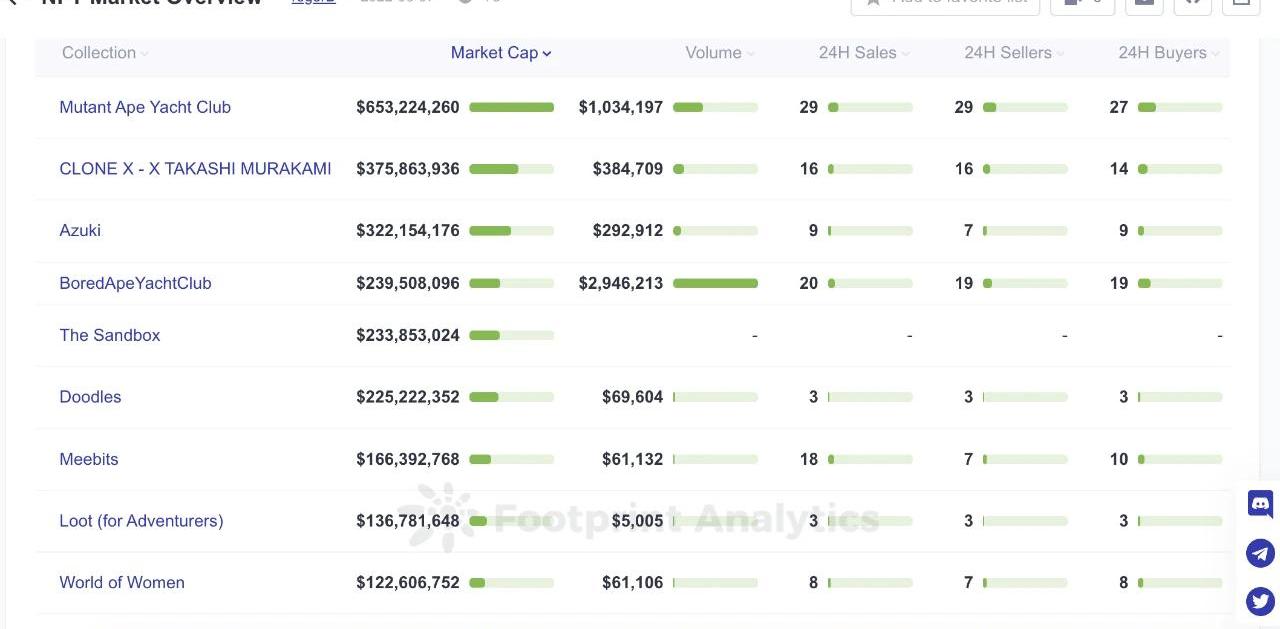
Task: Select Meebits 24H Buyers count 10
Action: (1119, 459)
